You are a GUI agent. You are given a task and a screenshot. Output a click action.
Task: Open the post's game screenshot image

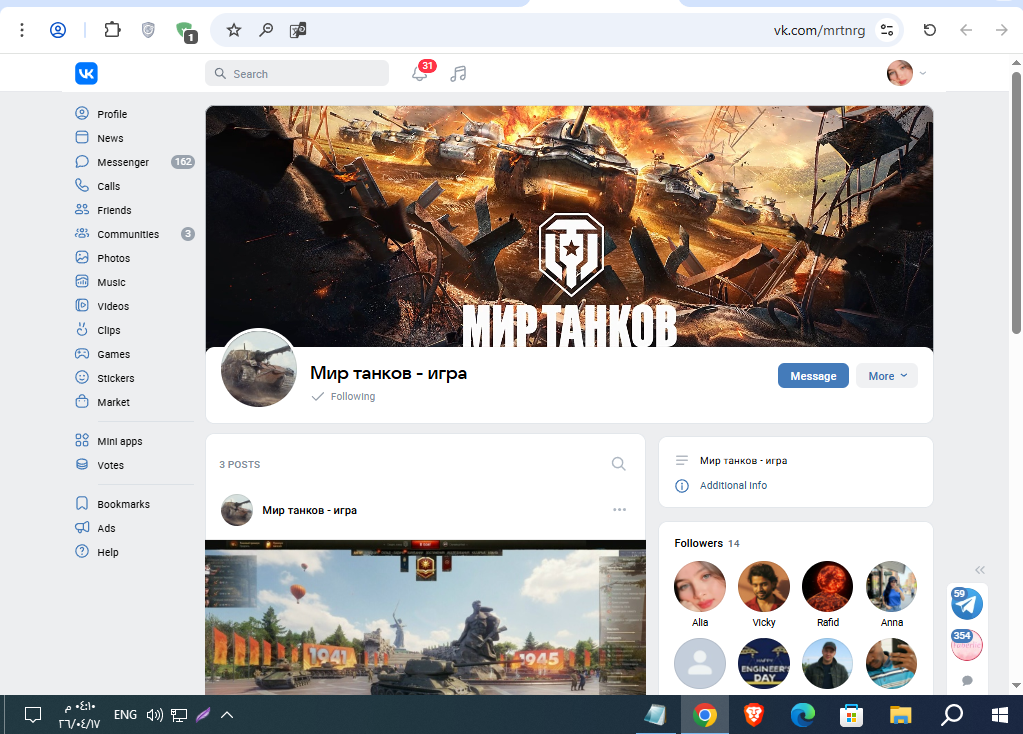(425, 617)
